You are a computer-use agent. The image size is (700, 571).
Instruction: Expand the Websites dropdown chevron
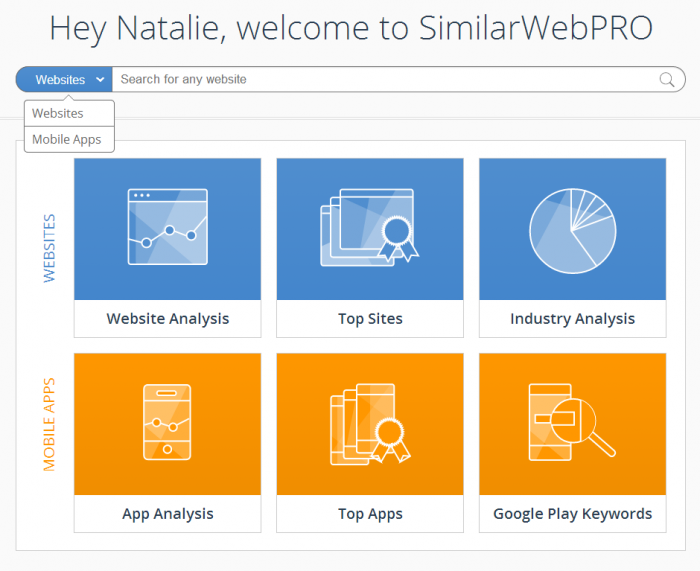[100, 79]
